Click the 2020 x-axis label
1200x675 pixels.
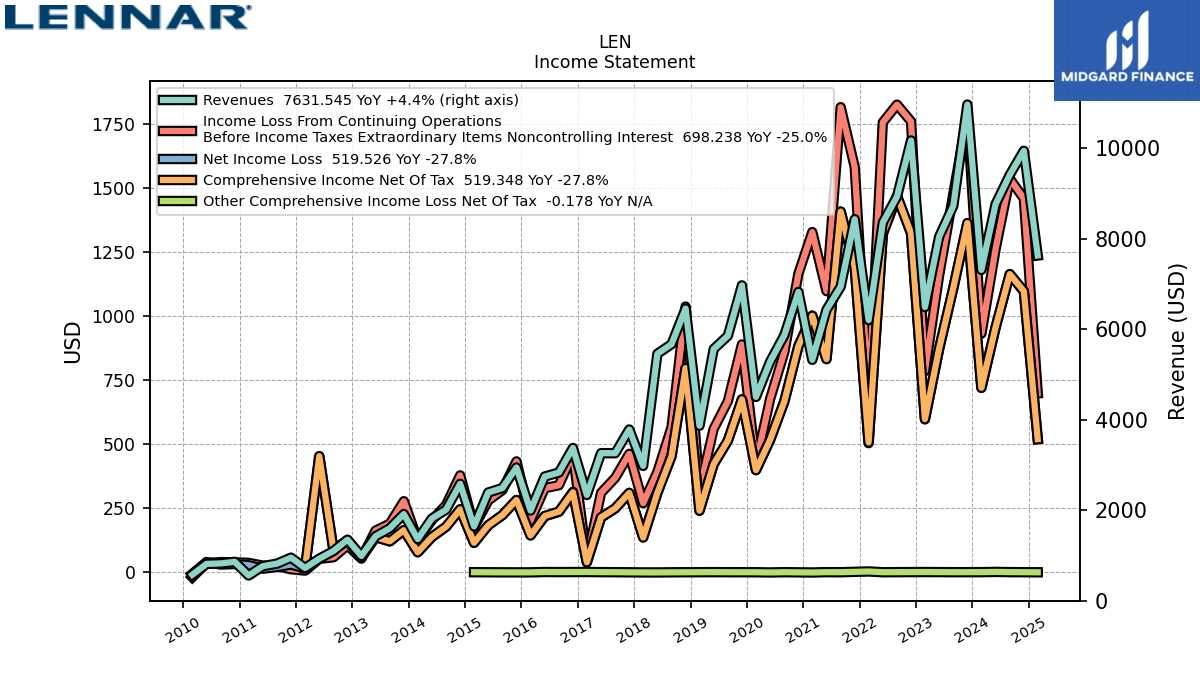745,629
